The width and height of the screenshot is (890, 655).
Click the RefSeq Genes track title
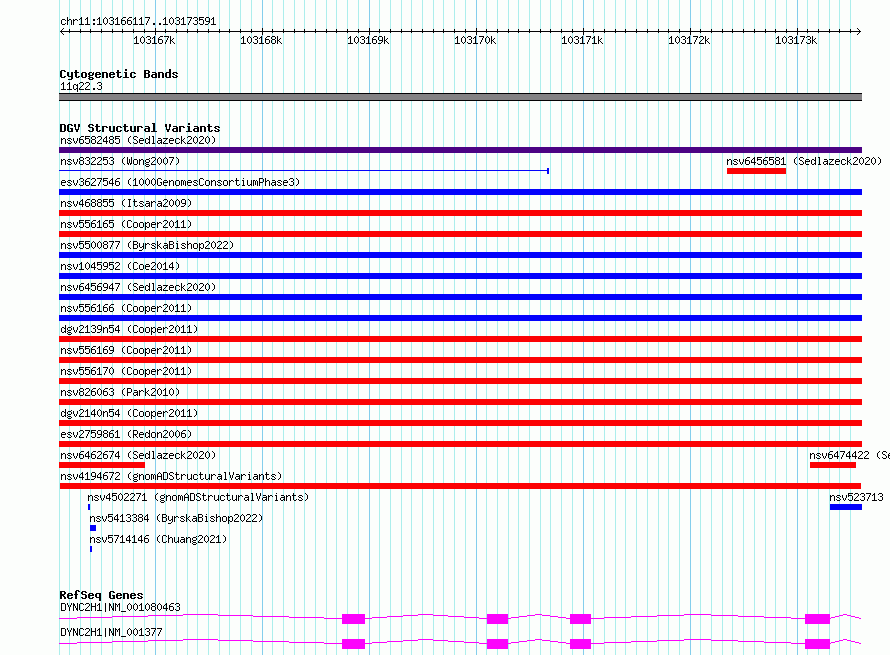pyautogui.click(x=101, y=595)
